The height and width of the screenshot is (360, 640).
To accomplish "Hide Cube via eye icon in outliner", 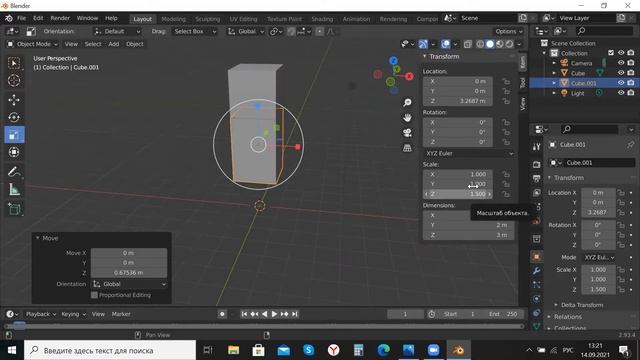I will [x=621, y=73].
